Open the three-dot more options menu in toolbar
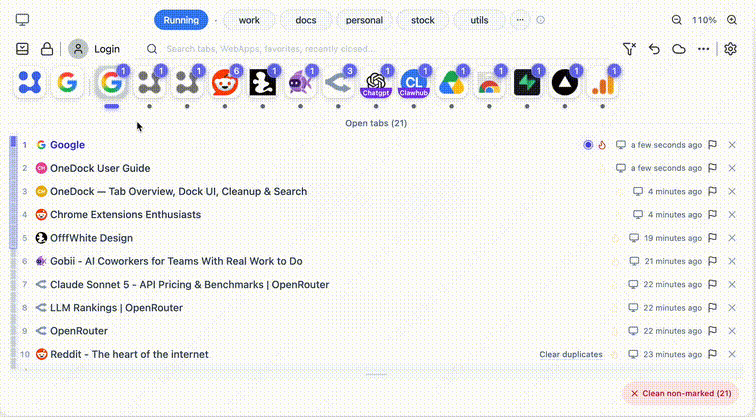Image resolution: width=756 pixels, height=417 pixels. click(703, 49)
